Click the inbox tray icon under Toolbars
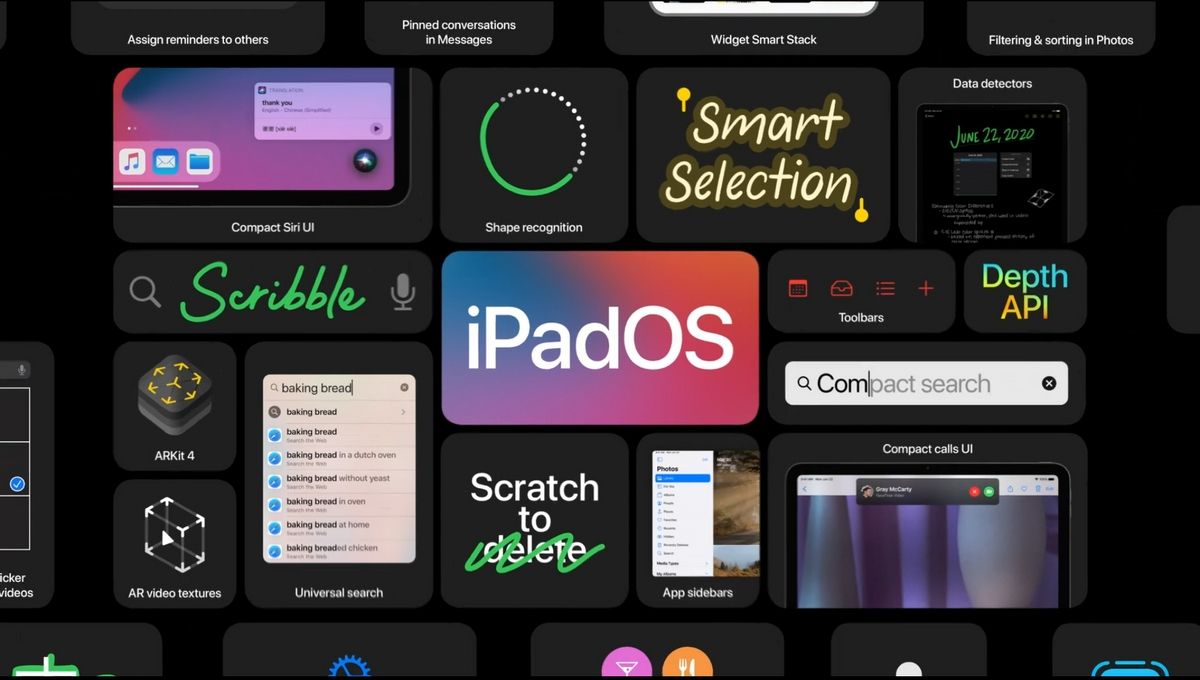 [x=842, y=289]
